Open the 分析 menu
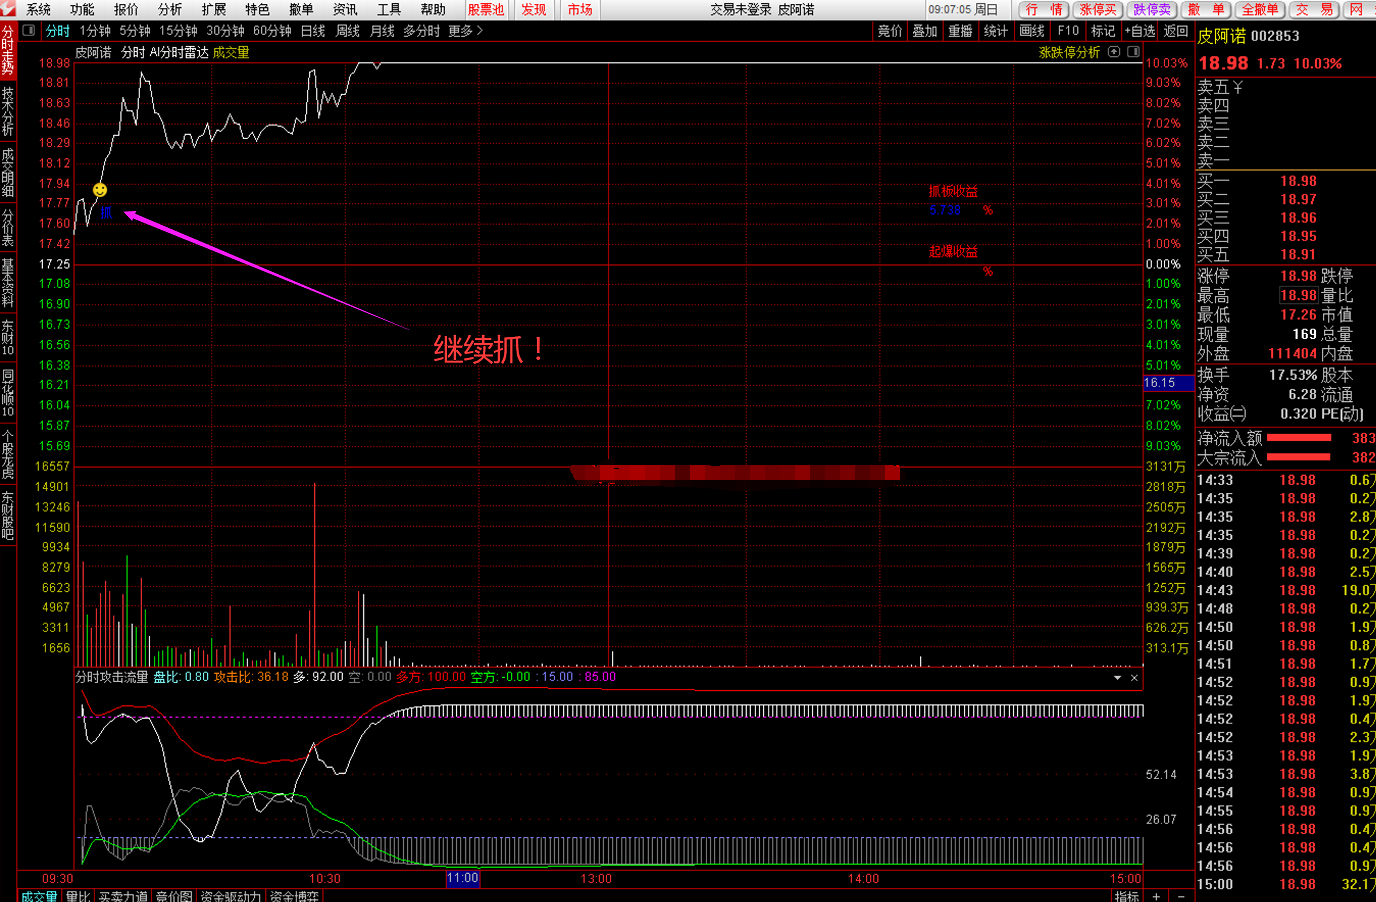 (170, 9)
